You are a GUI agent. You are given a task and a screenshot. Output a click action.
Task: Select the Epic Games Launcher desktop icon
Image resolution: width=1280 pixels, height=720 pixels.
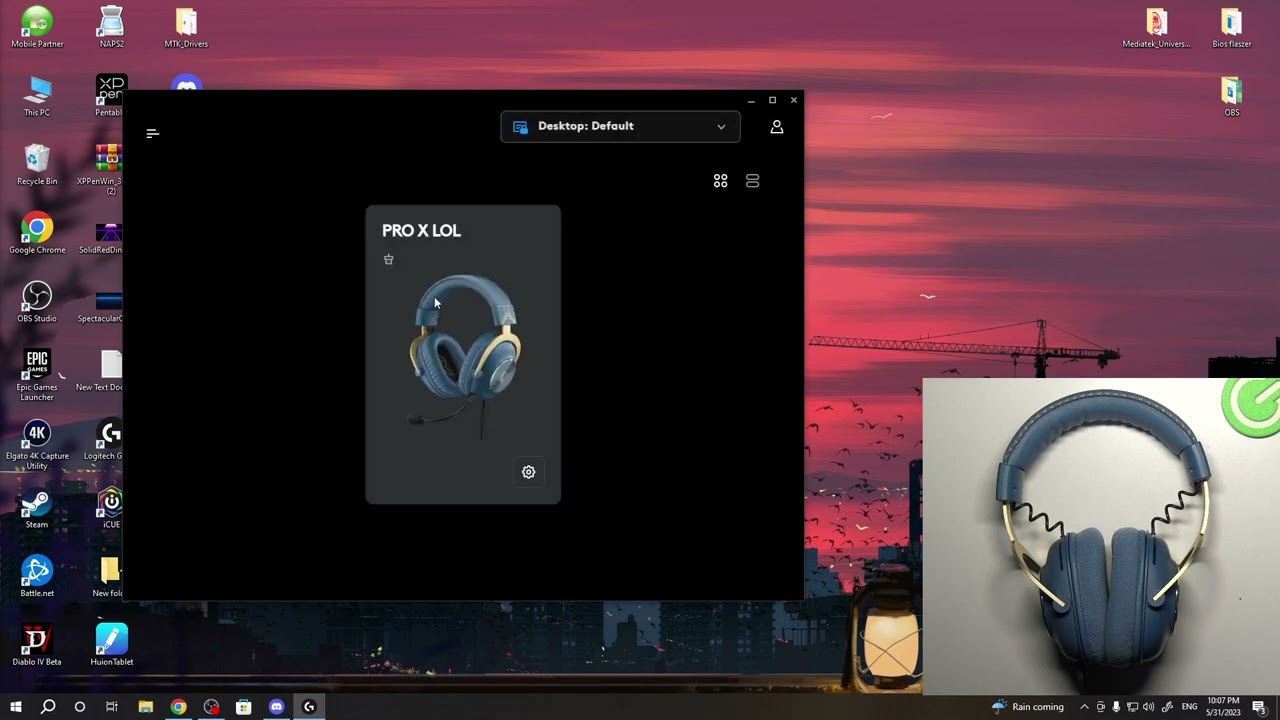tap(37, 375)
